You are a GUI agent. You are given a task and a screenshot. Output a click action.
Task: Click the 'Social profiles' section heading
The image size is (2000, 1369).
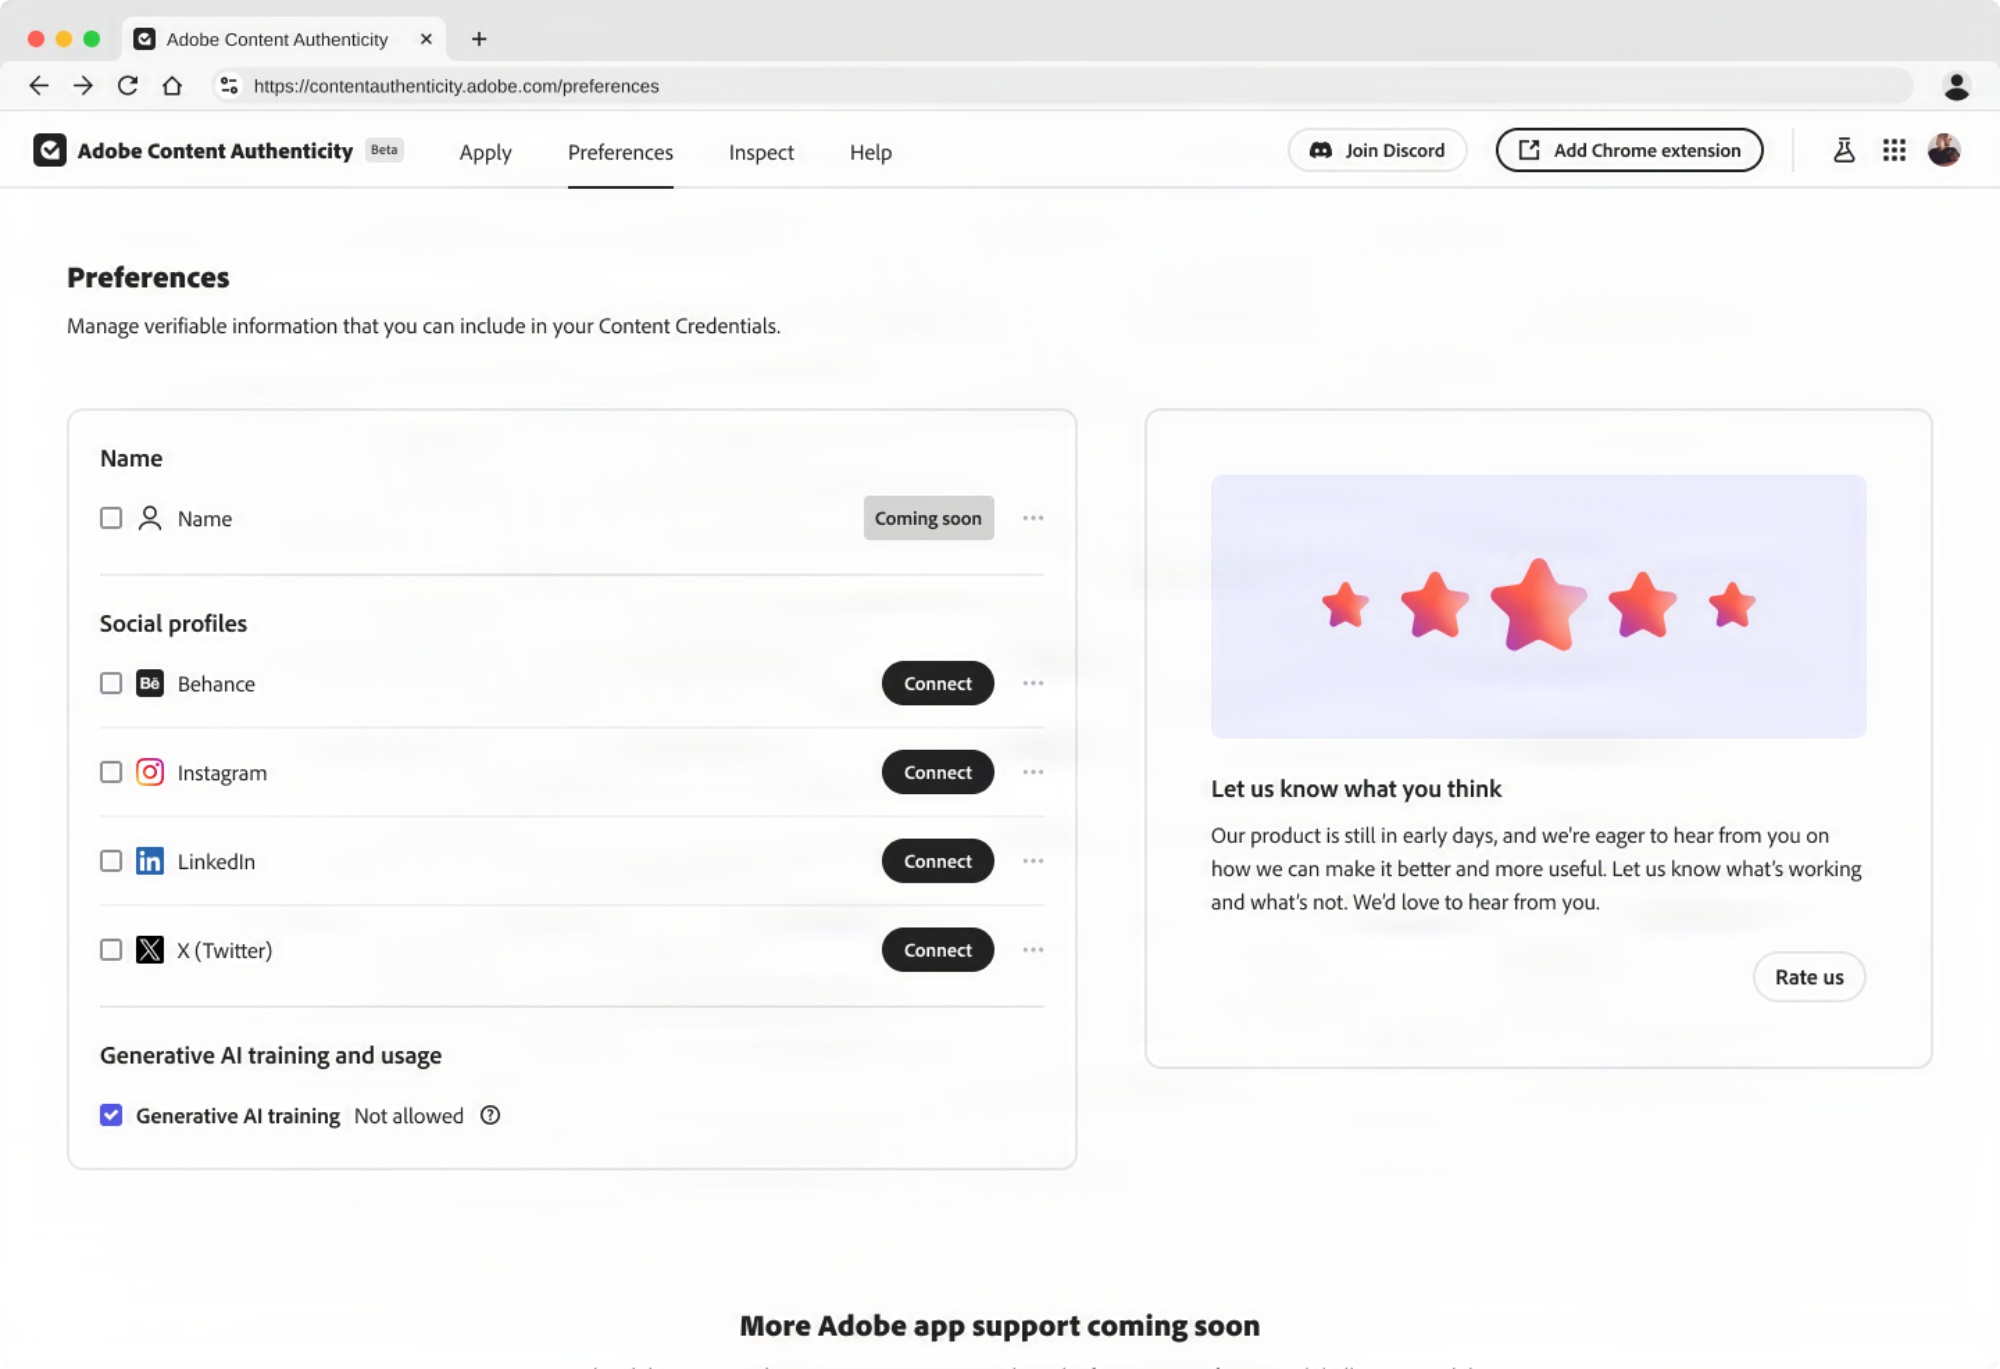tap(173, 623)
